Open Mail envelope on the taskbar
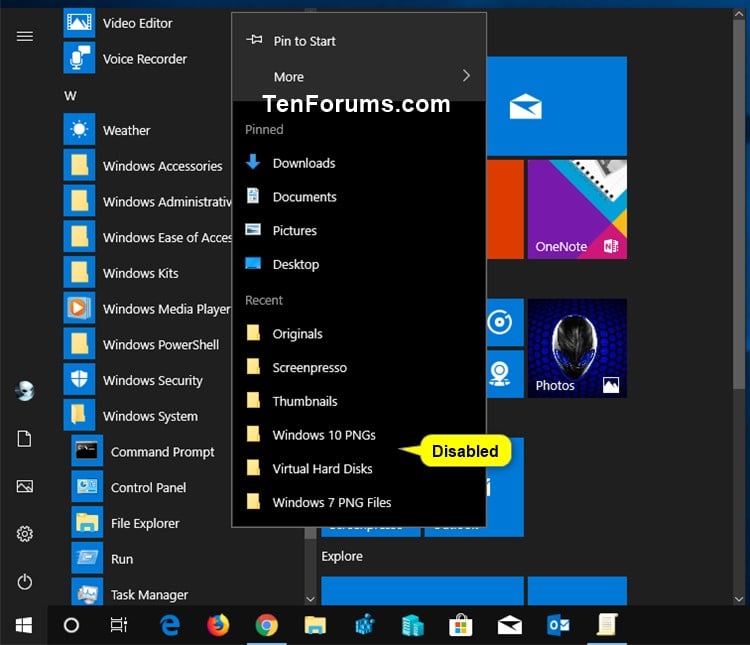This screenshot has width=750, height=645. tap(509, 625)
